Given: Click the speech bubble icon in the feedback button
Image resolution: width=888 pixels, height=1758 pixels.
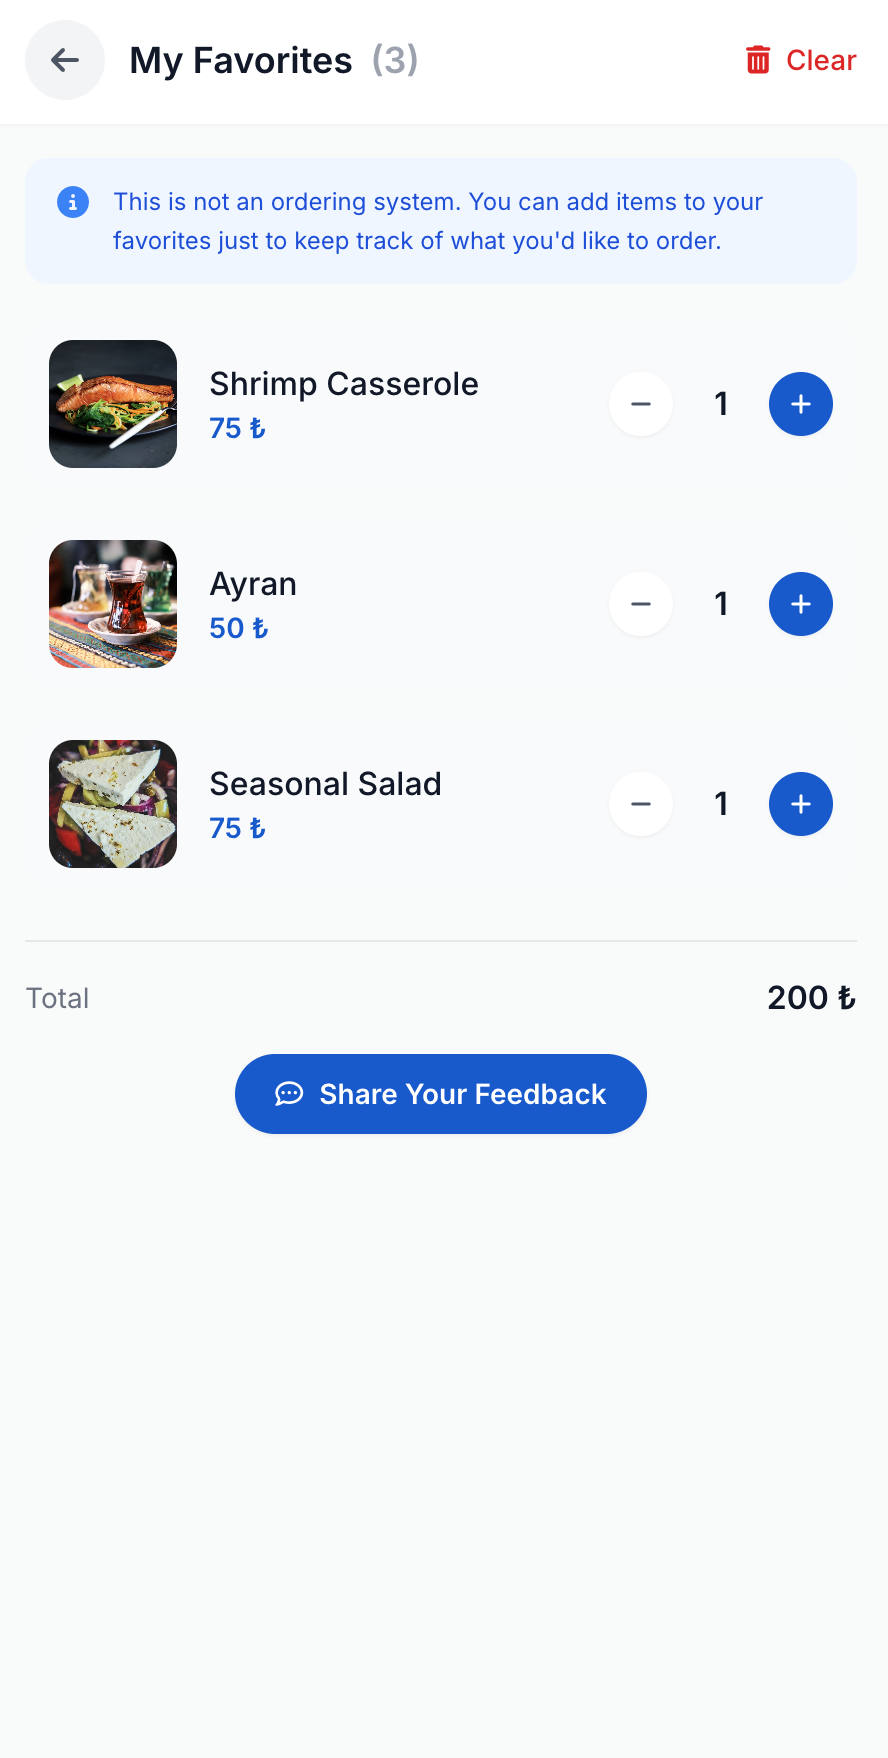Looking at the screenshot, I should point(289,1094).
